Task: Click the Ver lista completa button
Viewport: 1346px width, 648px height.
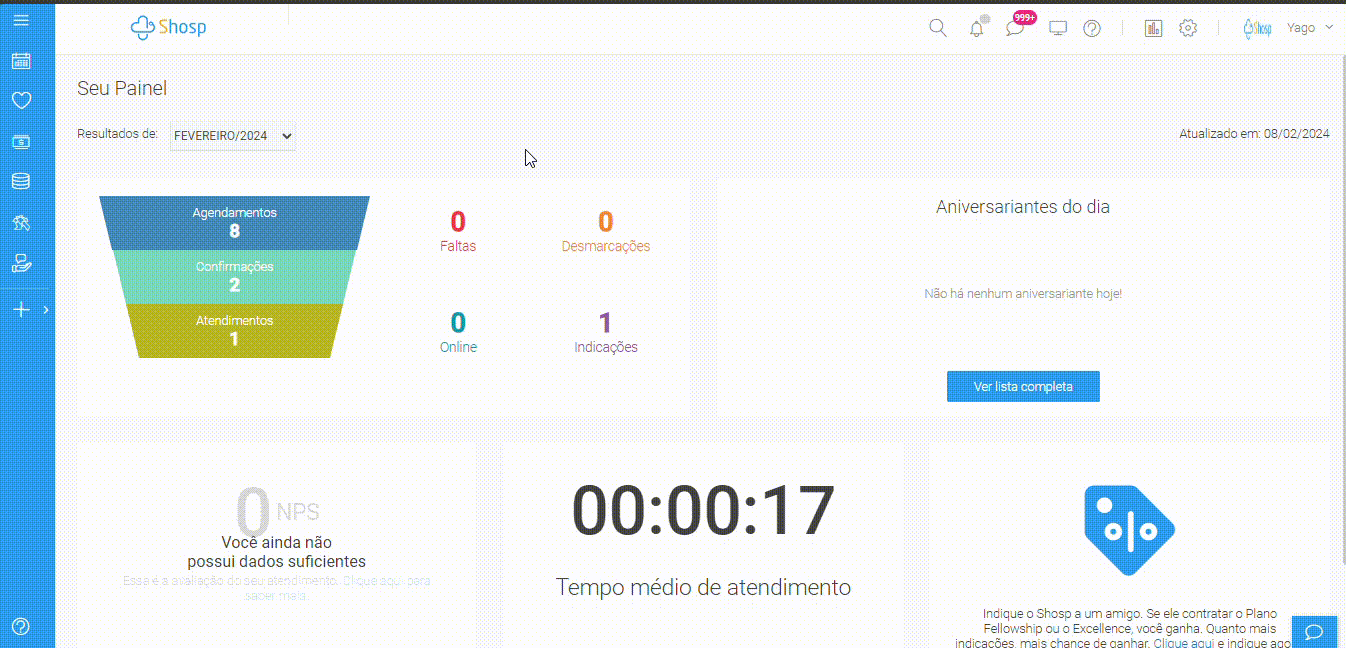Action: [x=1022, y=386]
